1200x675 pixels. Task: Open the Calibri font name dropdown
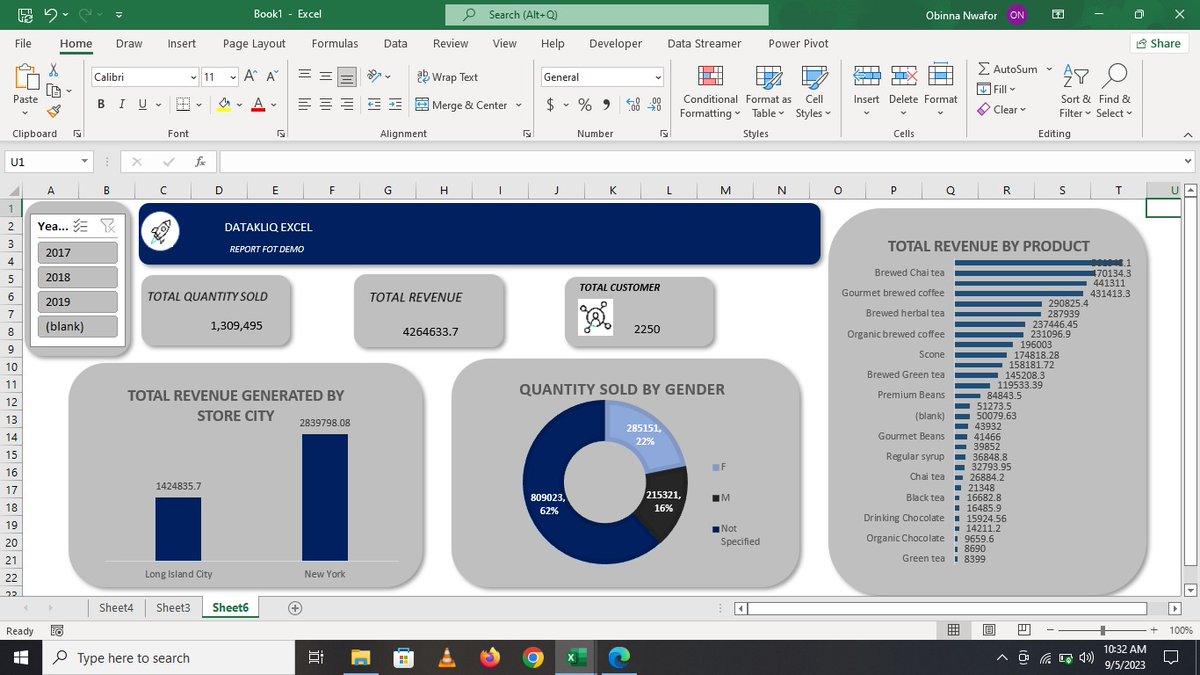pos(193,77)
